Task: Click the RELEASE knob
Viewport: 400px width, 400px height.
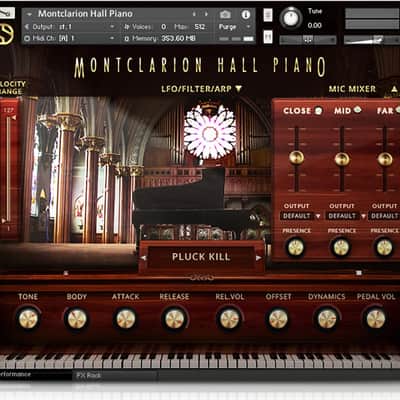Action: [x=175, y=319]
